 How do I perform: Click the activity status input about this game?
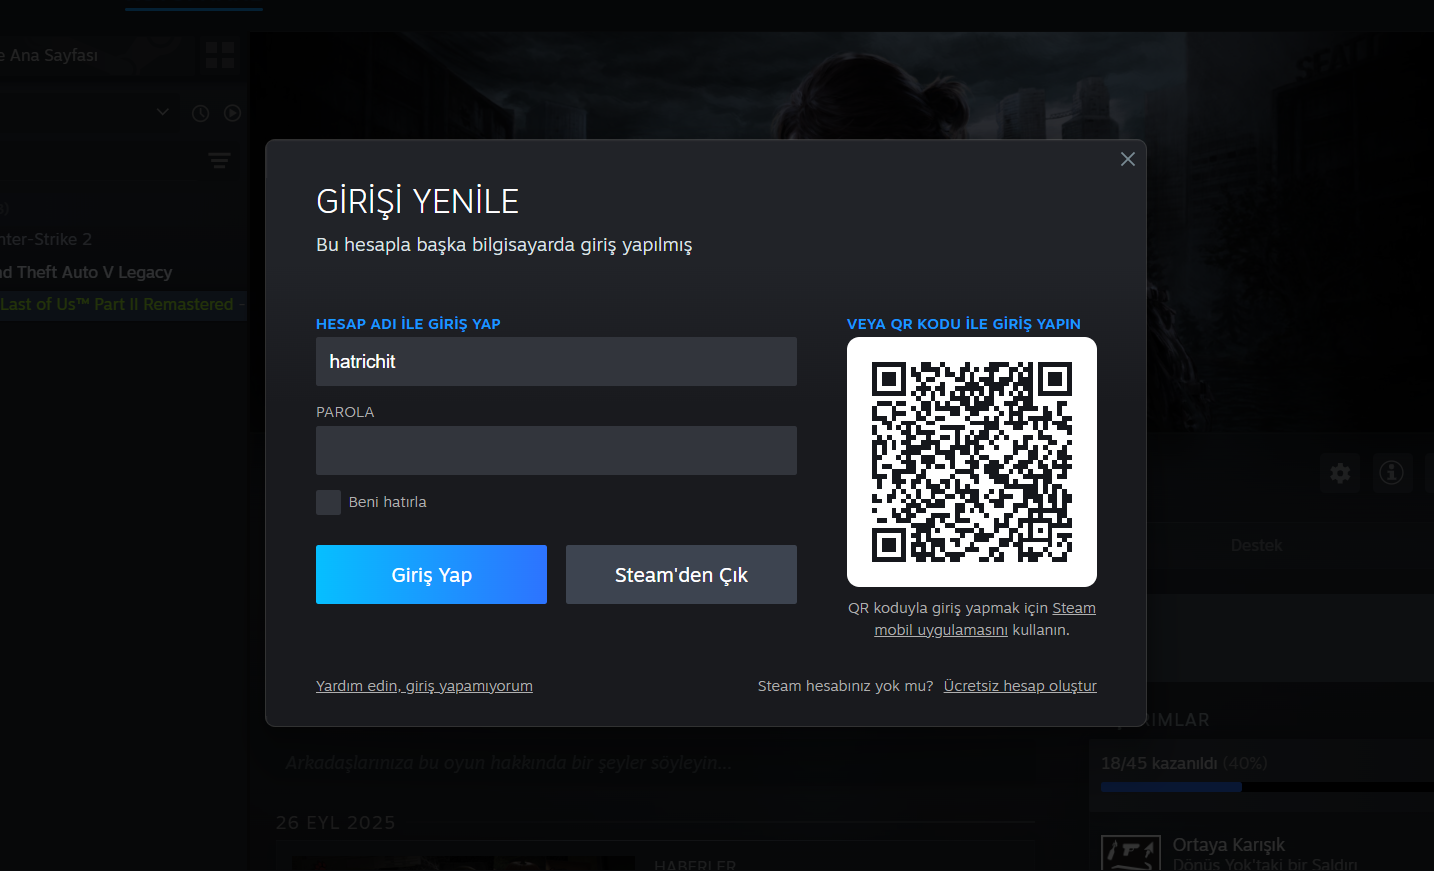655,763
